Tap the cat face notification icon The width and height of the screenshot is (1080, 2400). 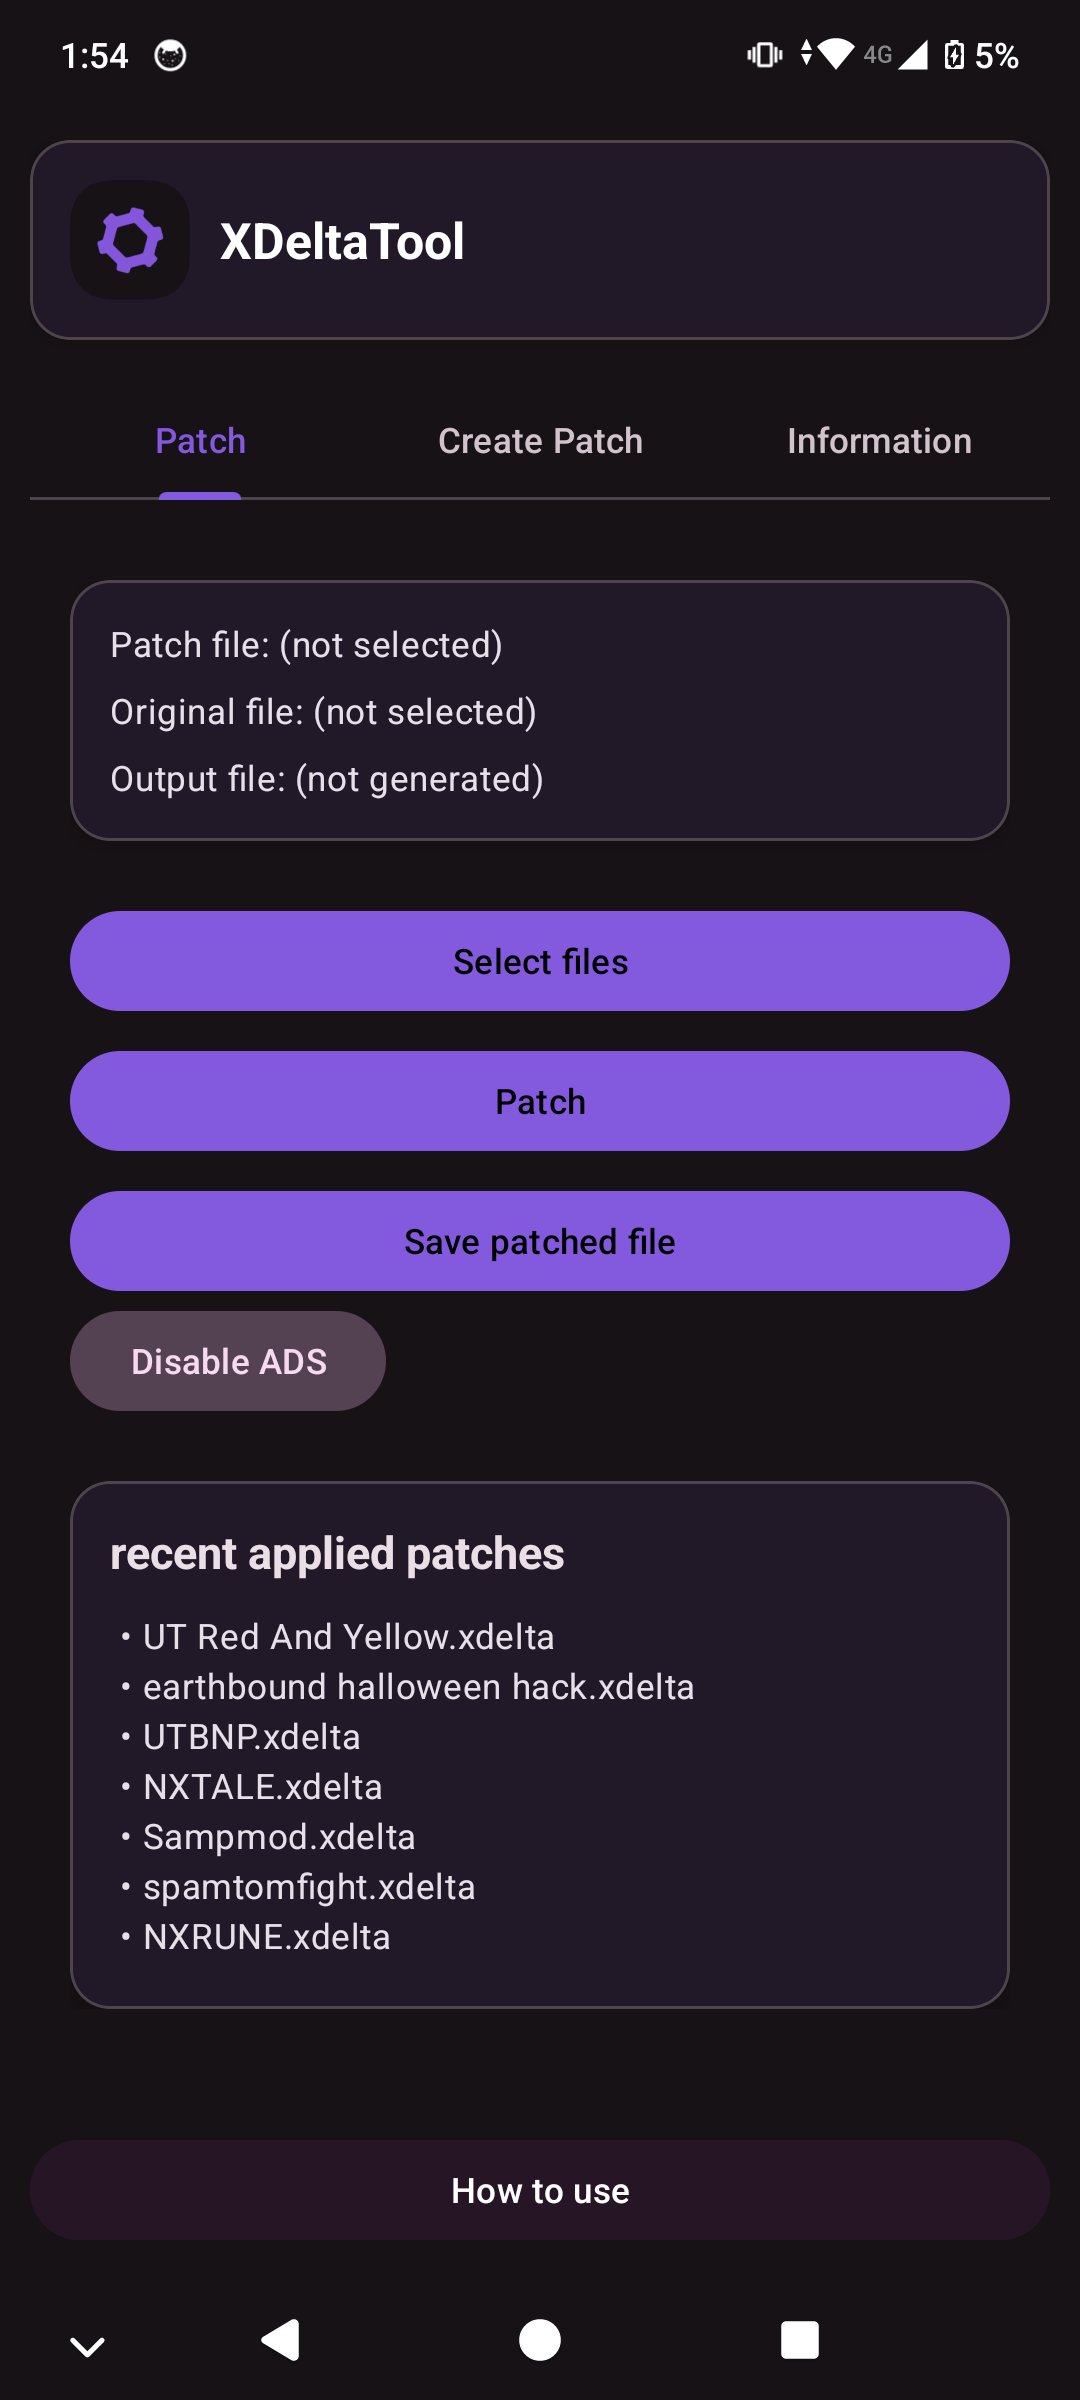coord(170,56)
